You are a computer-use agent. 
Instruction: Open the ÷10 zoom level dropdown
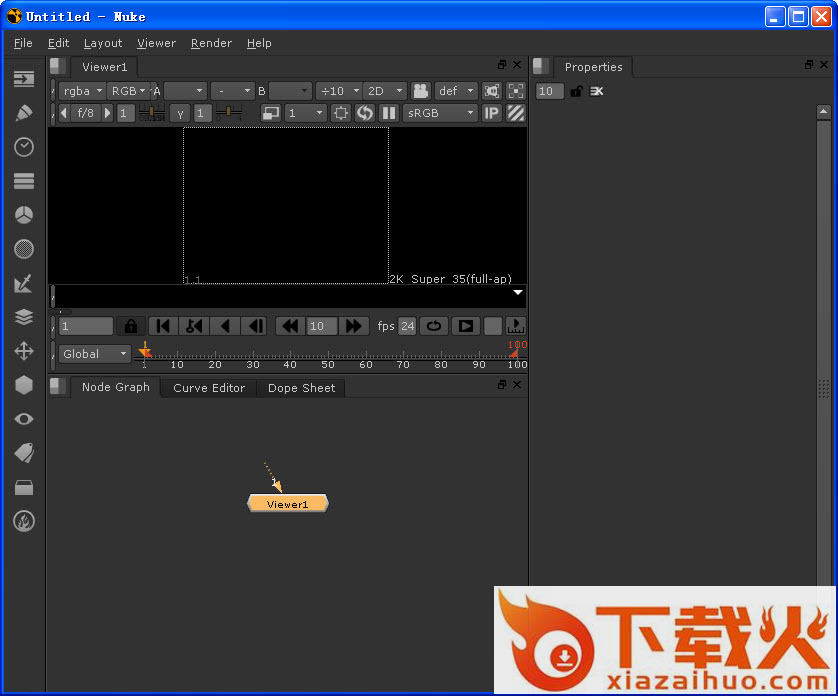(339, 91)
